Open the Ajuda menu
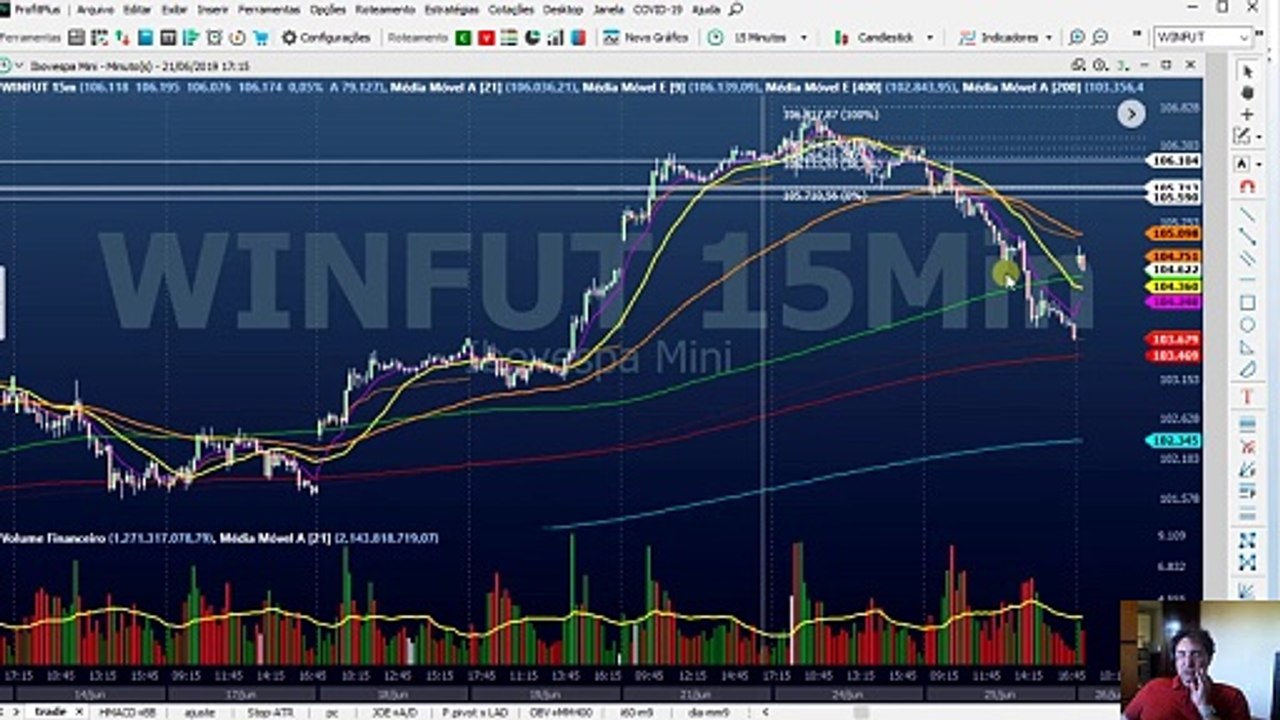 point(706,9)
